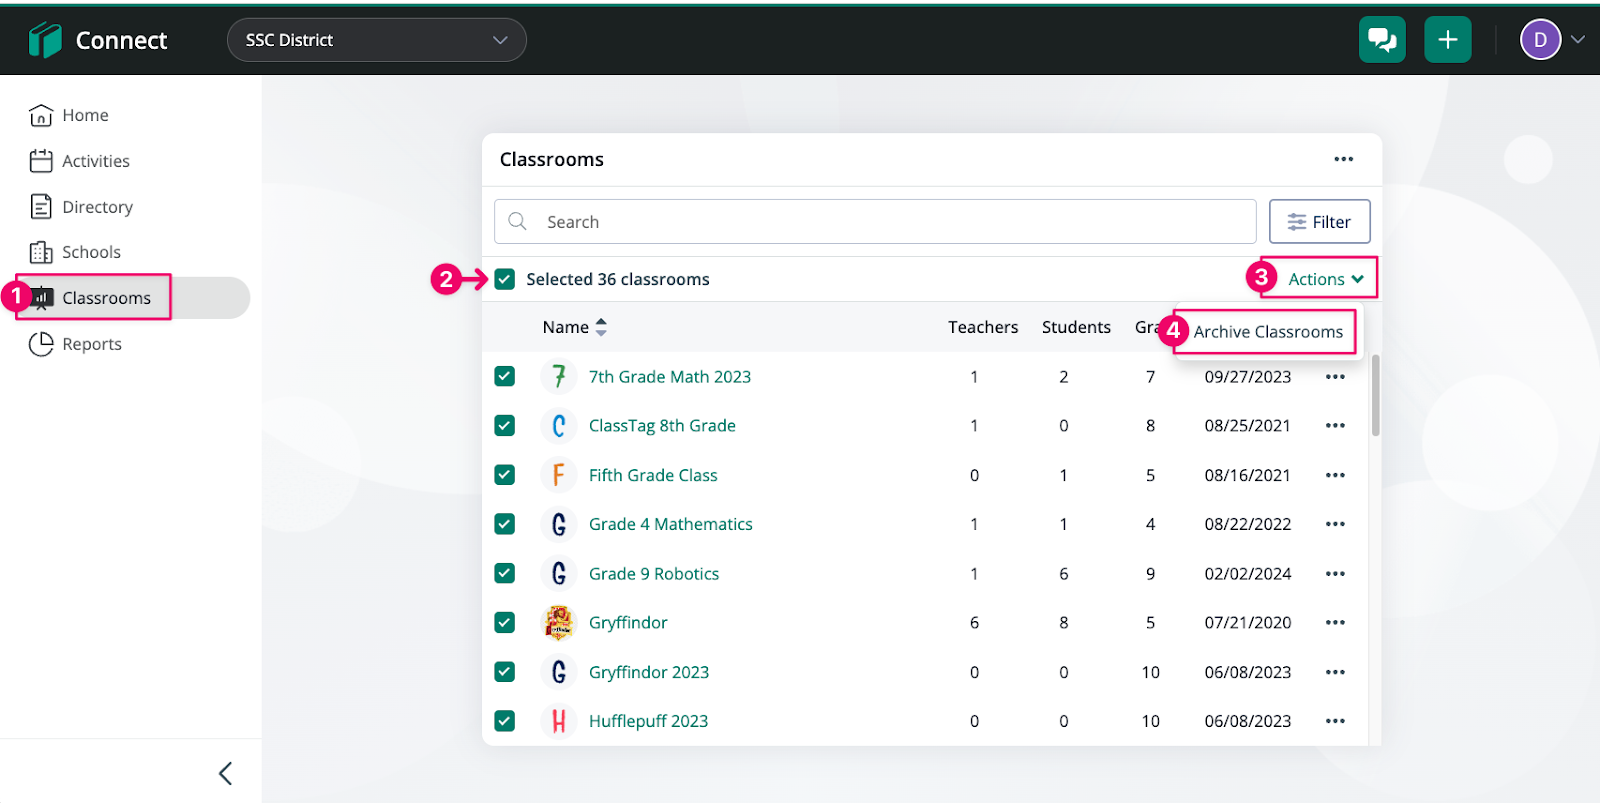Image resolution: width=1600 pixels, height=803 pixels.
Task: Click the Students column header
Action: tap(1076, 327)
